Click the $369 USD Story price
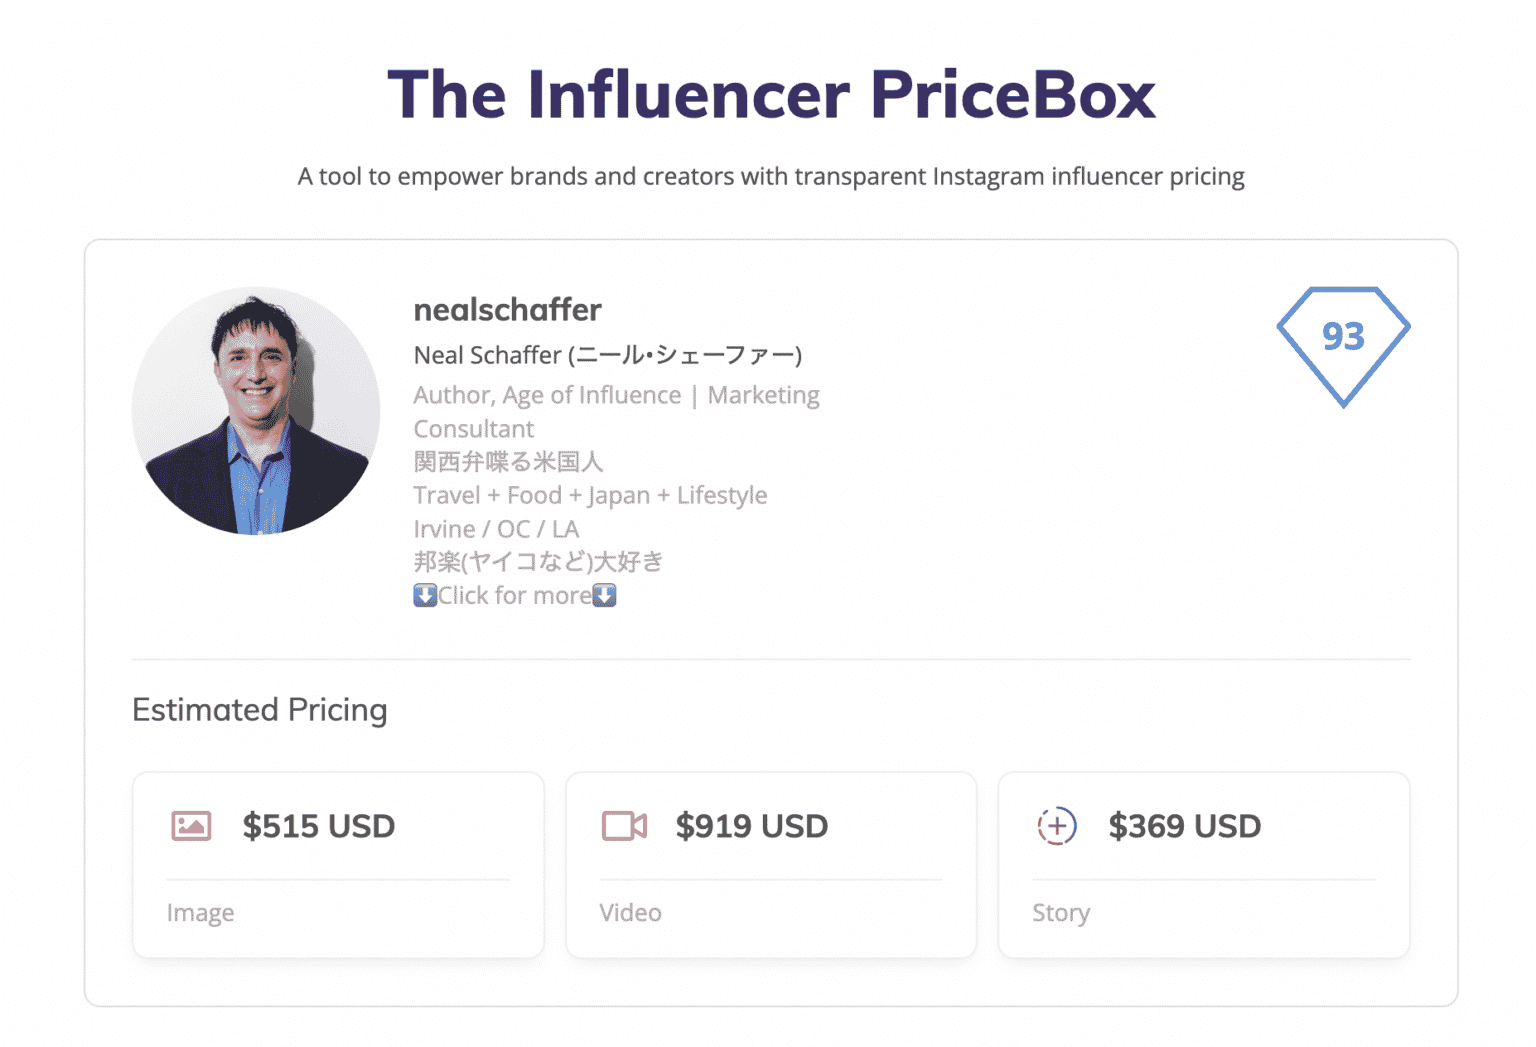This screenshot has width=1536, height=1047. (1184, 826)
